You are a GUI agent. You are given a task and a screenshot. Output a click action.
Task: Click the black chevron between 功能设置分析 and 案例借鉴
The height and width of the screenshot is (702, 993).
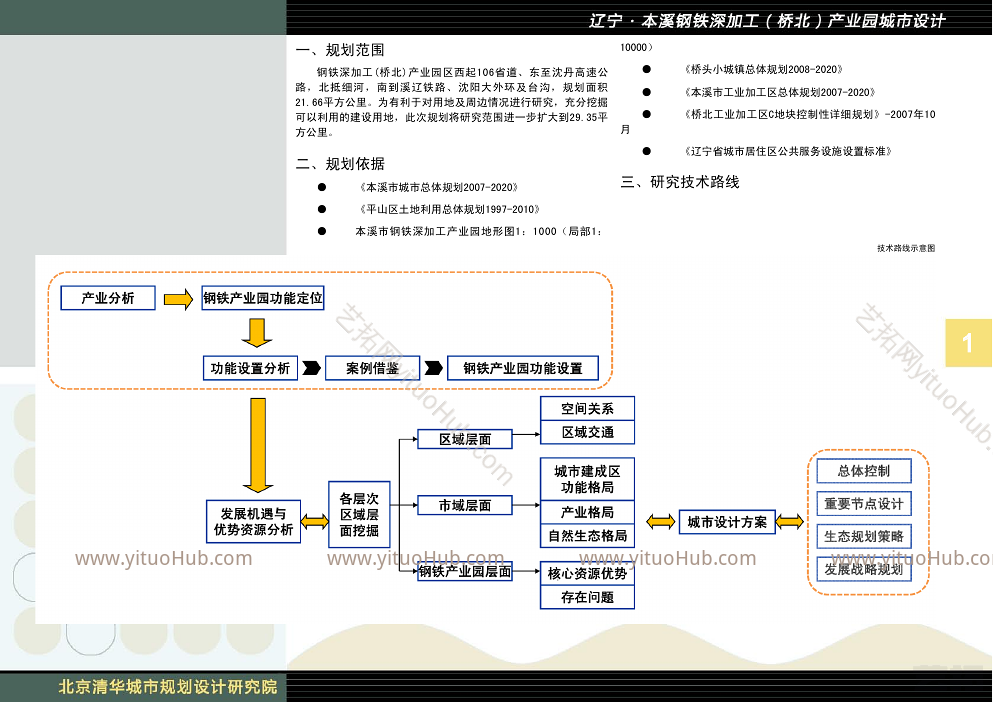pos(311,368)
